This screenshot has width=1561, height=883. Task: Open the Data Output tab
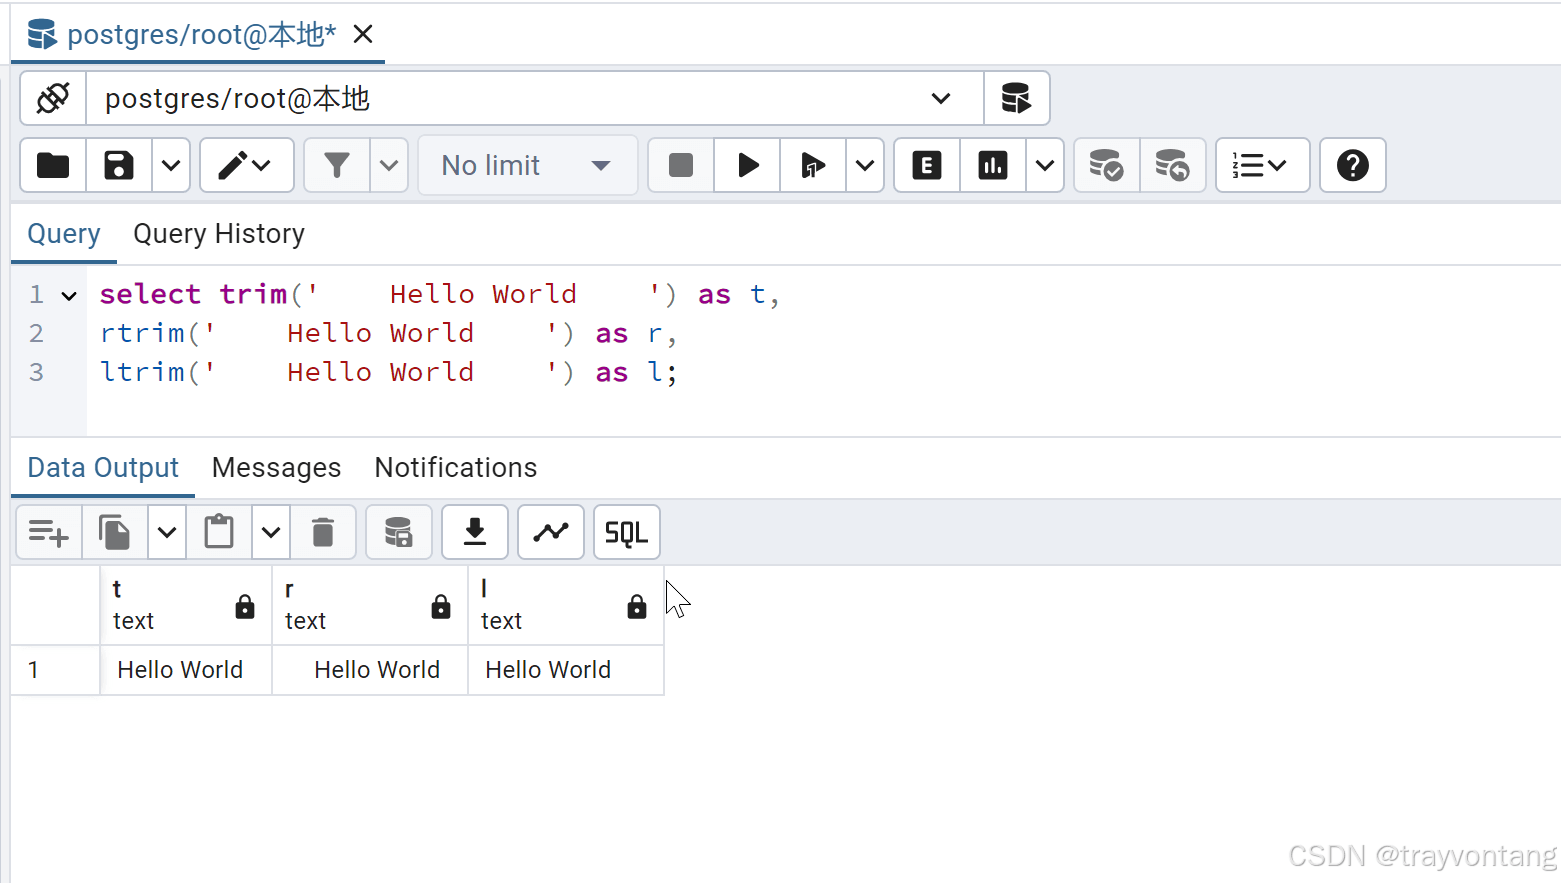103,468
